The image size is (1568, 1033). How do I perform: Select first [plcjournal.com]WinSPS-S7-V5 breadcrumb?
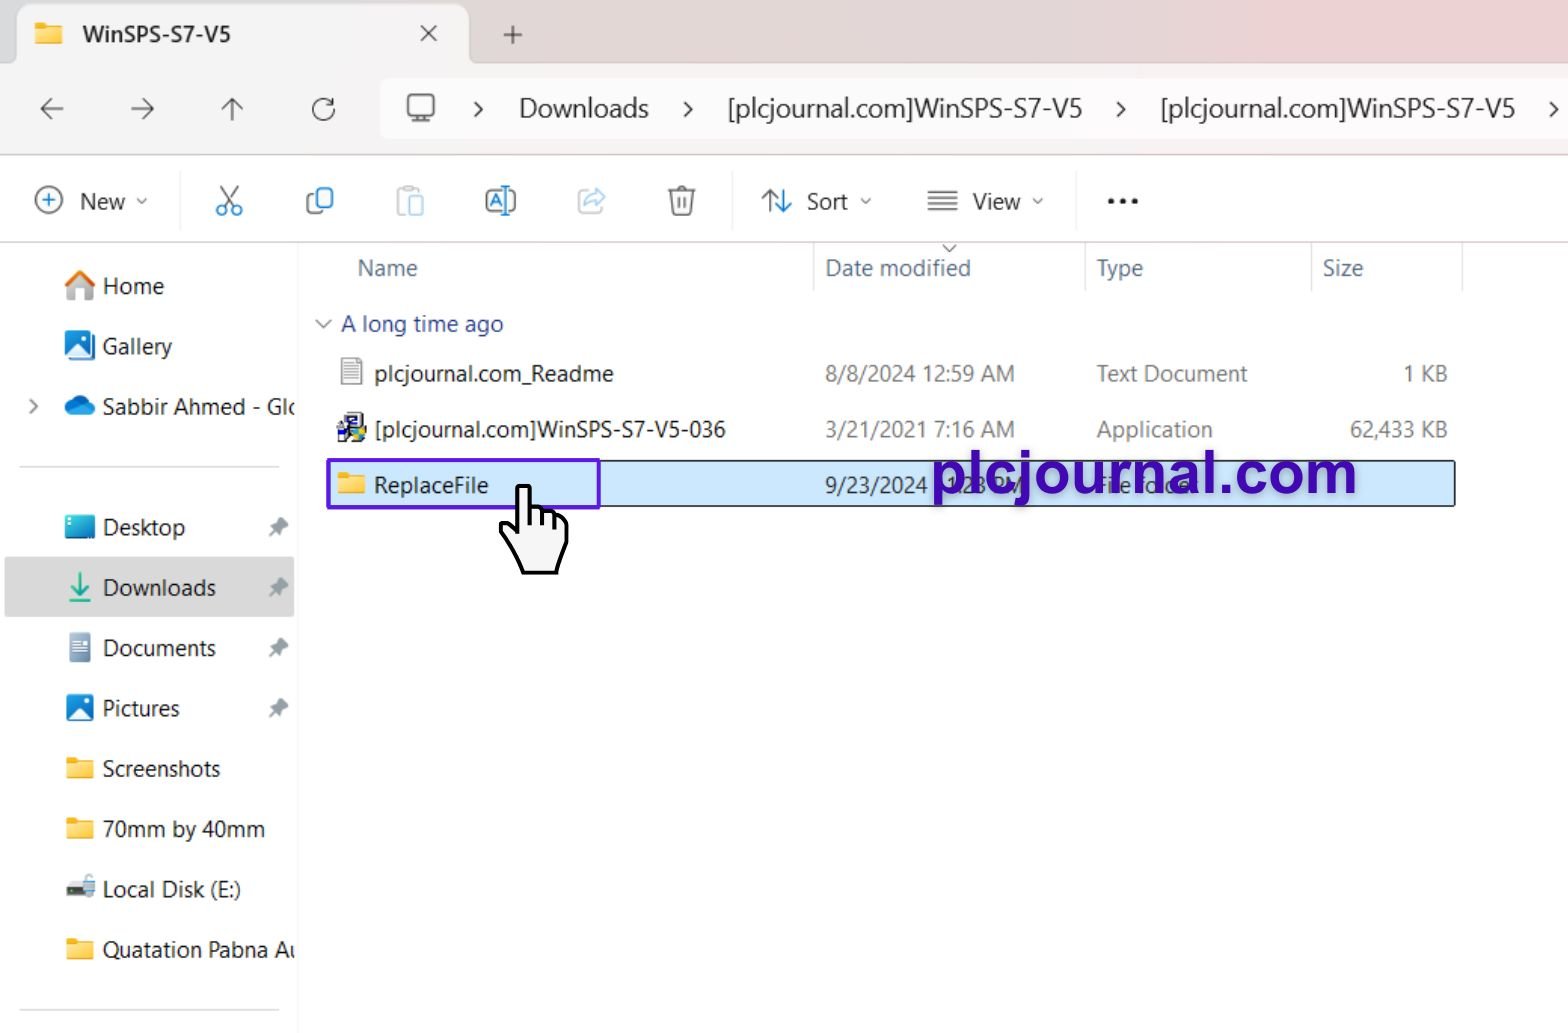(x=904, y=108)
